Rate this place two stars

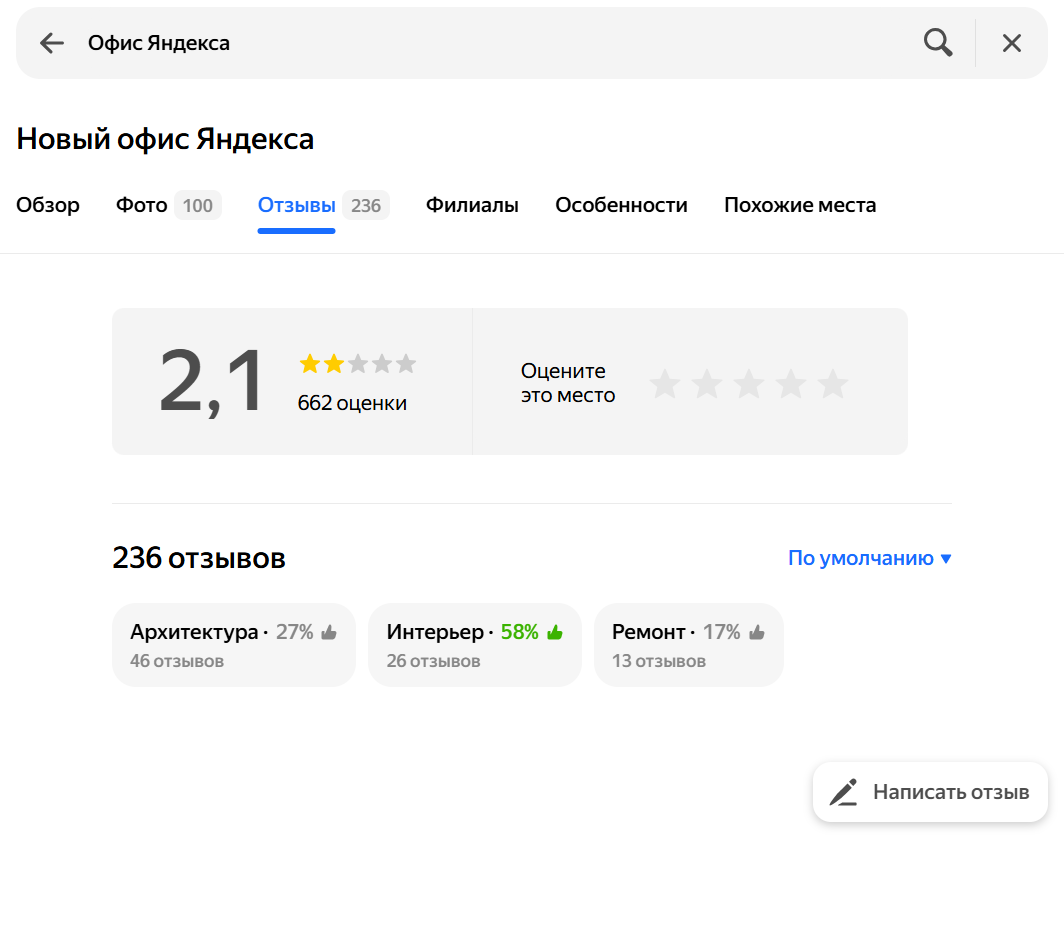coord(707,384)
